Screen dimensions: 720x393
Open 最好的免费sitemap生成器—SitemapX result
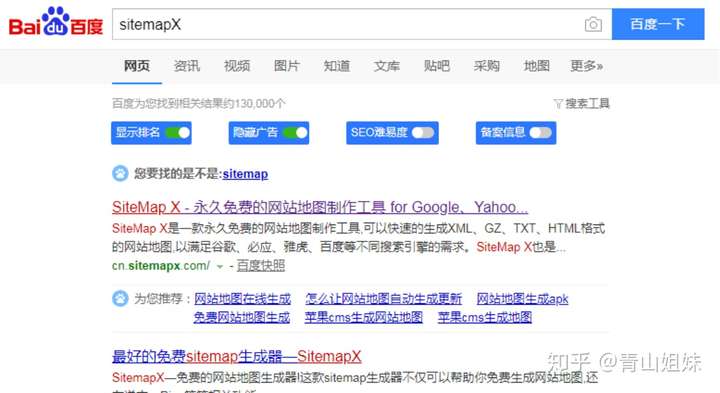pyautogui.click(x=236, y=356)
